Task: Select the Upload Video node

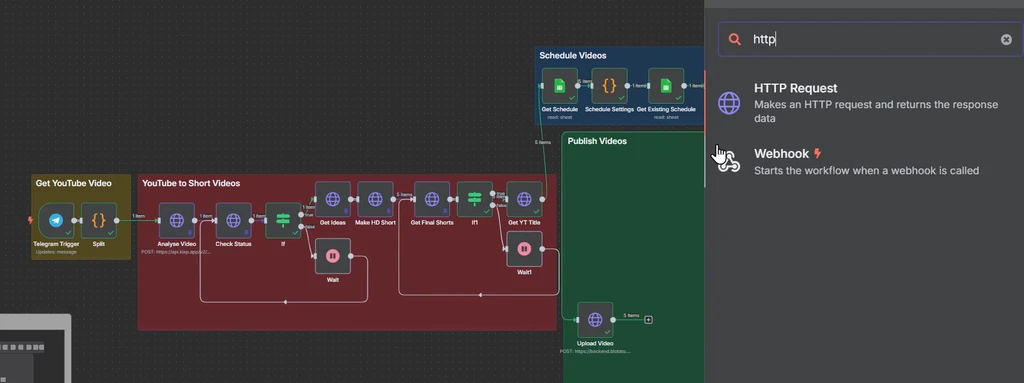Action: (x=595, y=320)
